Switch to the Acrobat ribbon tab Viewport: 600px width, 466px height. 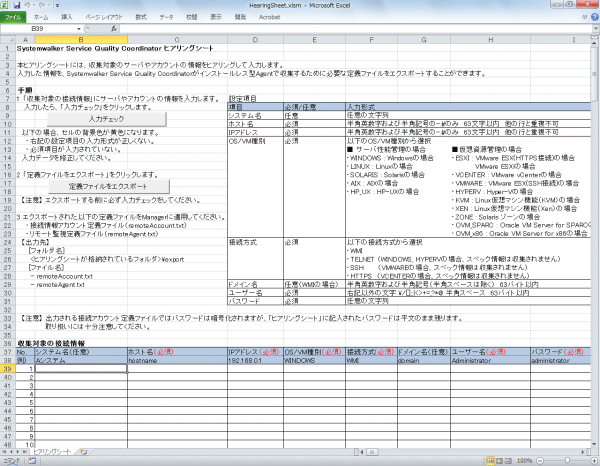[269, 17]
